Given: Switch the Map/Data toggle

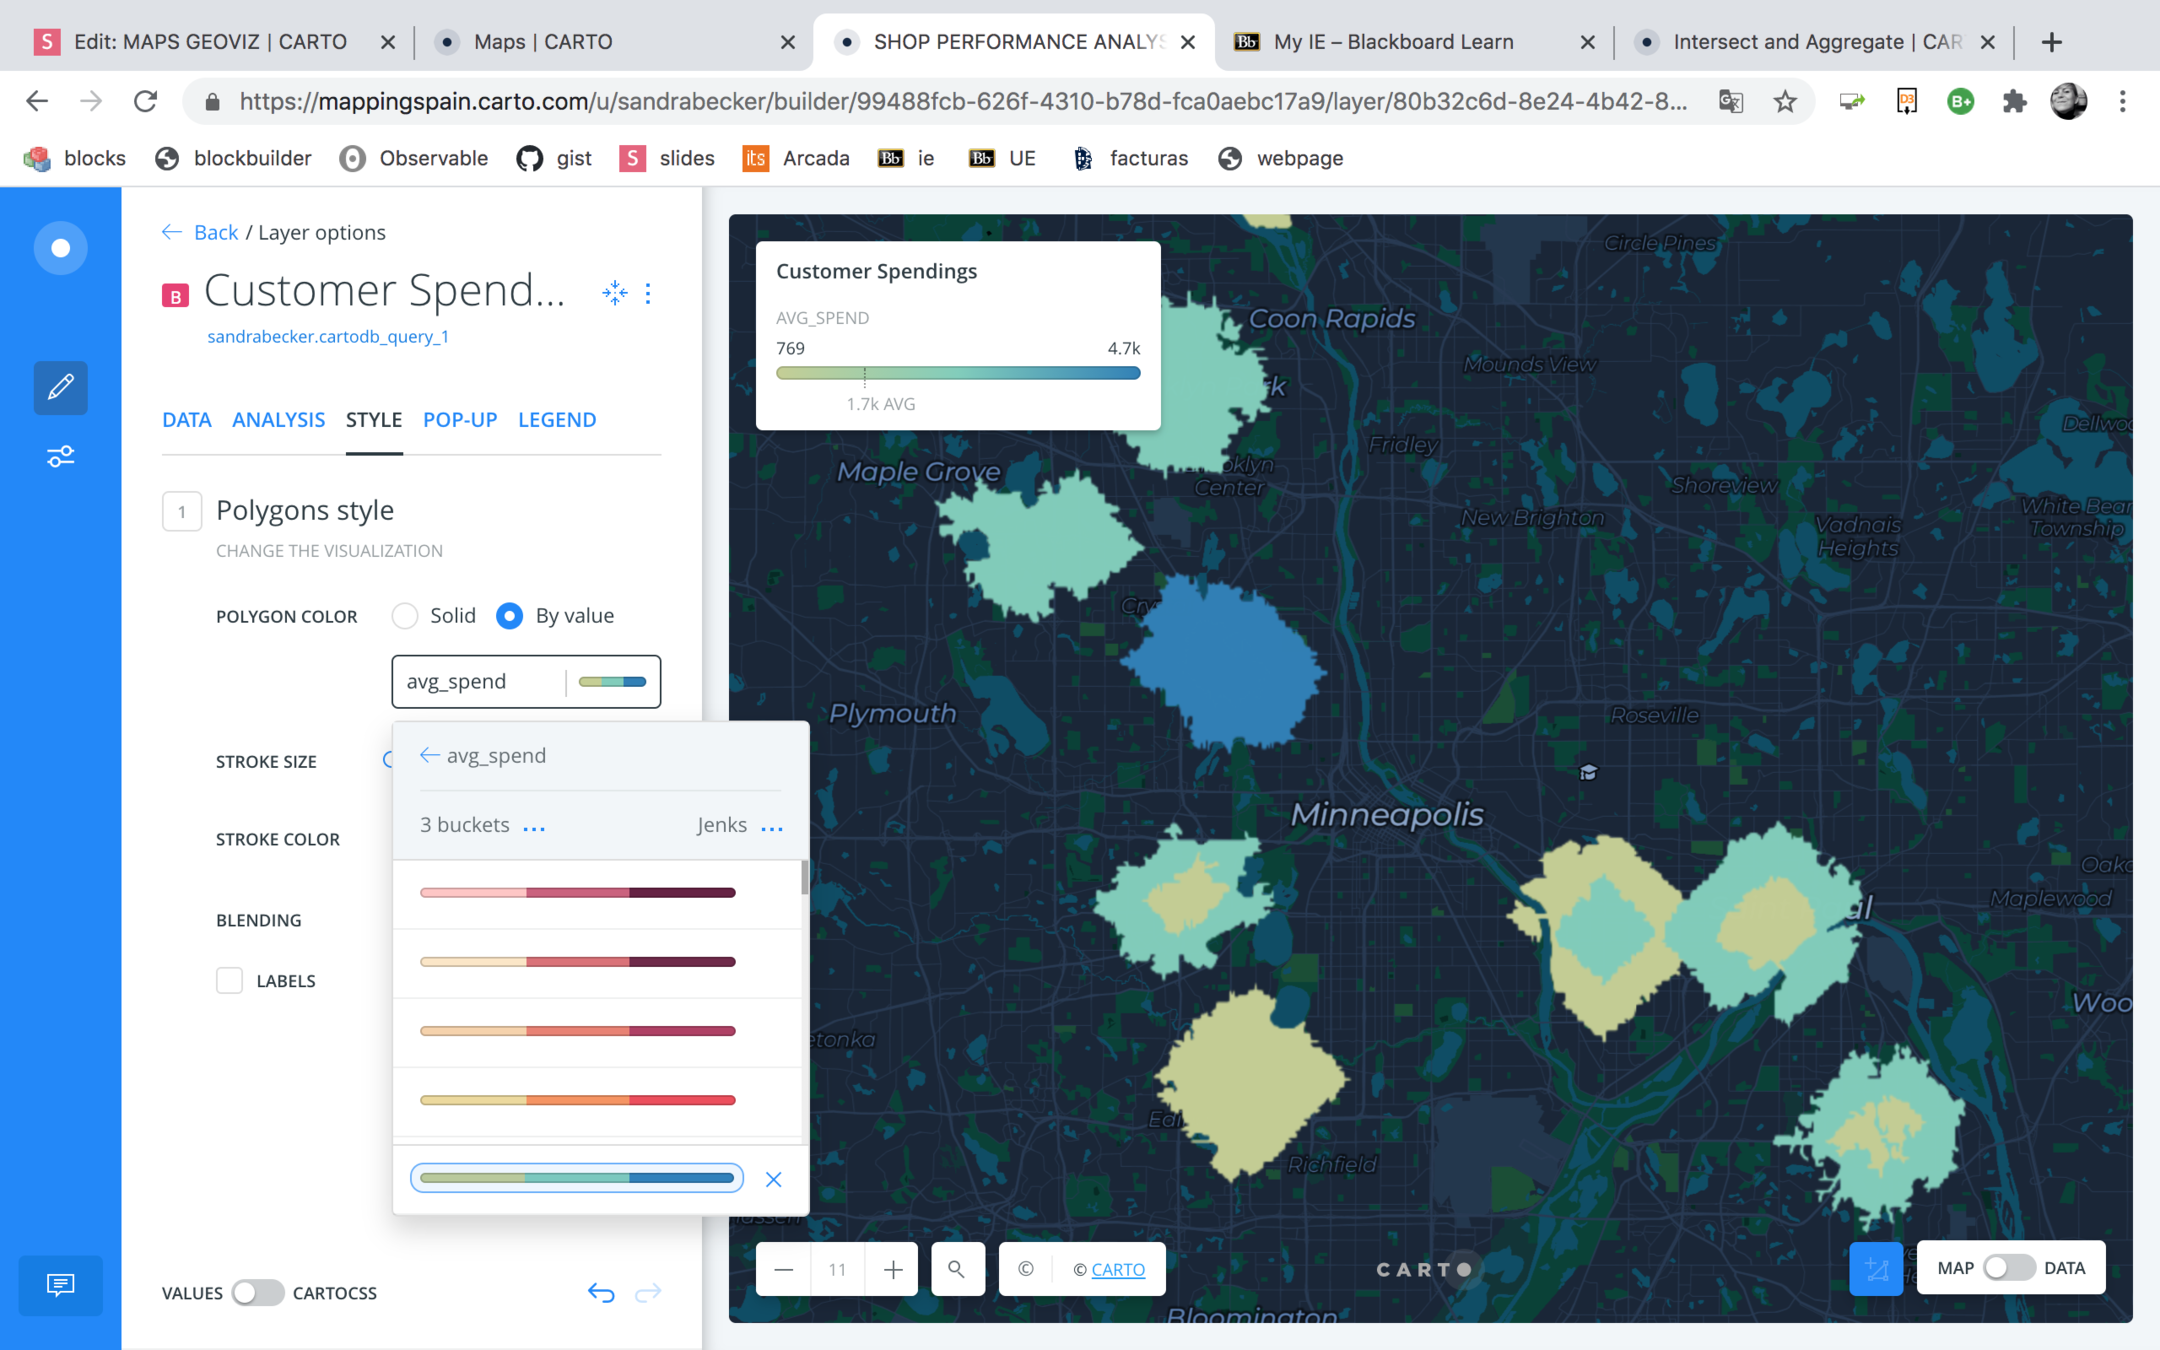Looking at the screenshot, I should tap(2009, 1268).
